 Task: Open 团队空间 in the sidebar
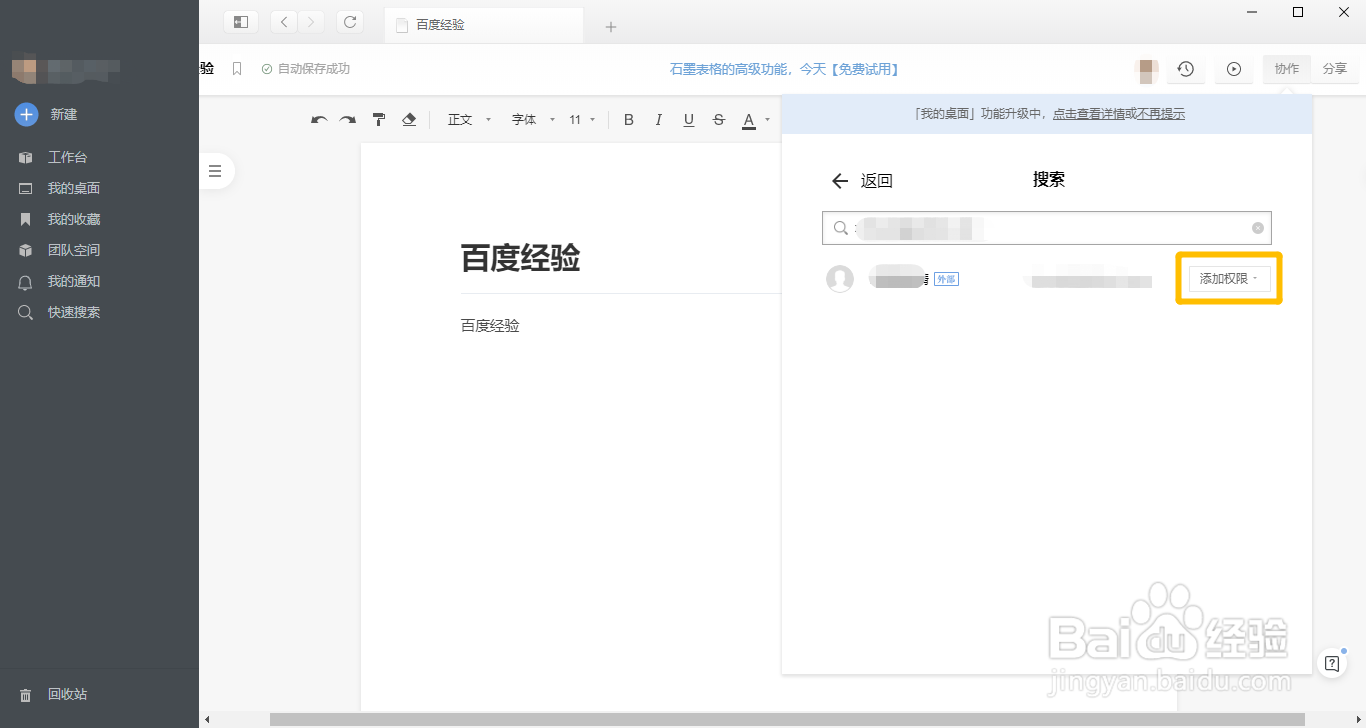tap(73, 250)
